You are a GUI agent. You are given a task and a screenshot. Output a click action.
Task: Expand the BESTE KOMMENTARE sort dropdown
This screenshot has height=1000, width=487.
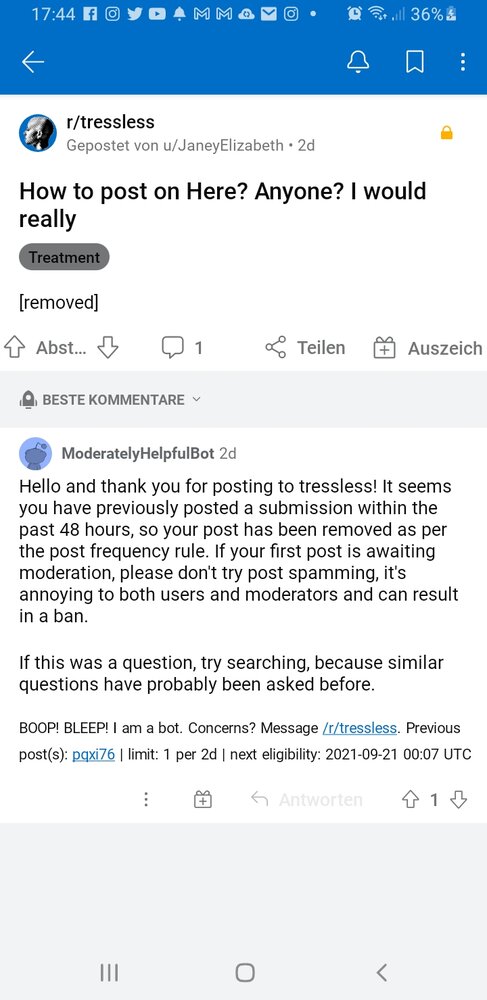111,400
